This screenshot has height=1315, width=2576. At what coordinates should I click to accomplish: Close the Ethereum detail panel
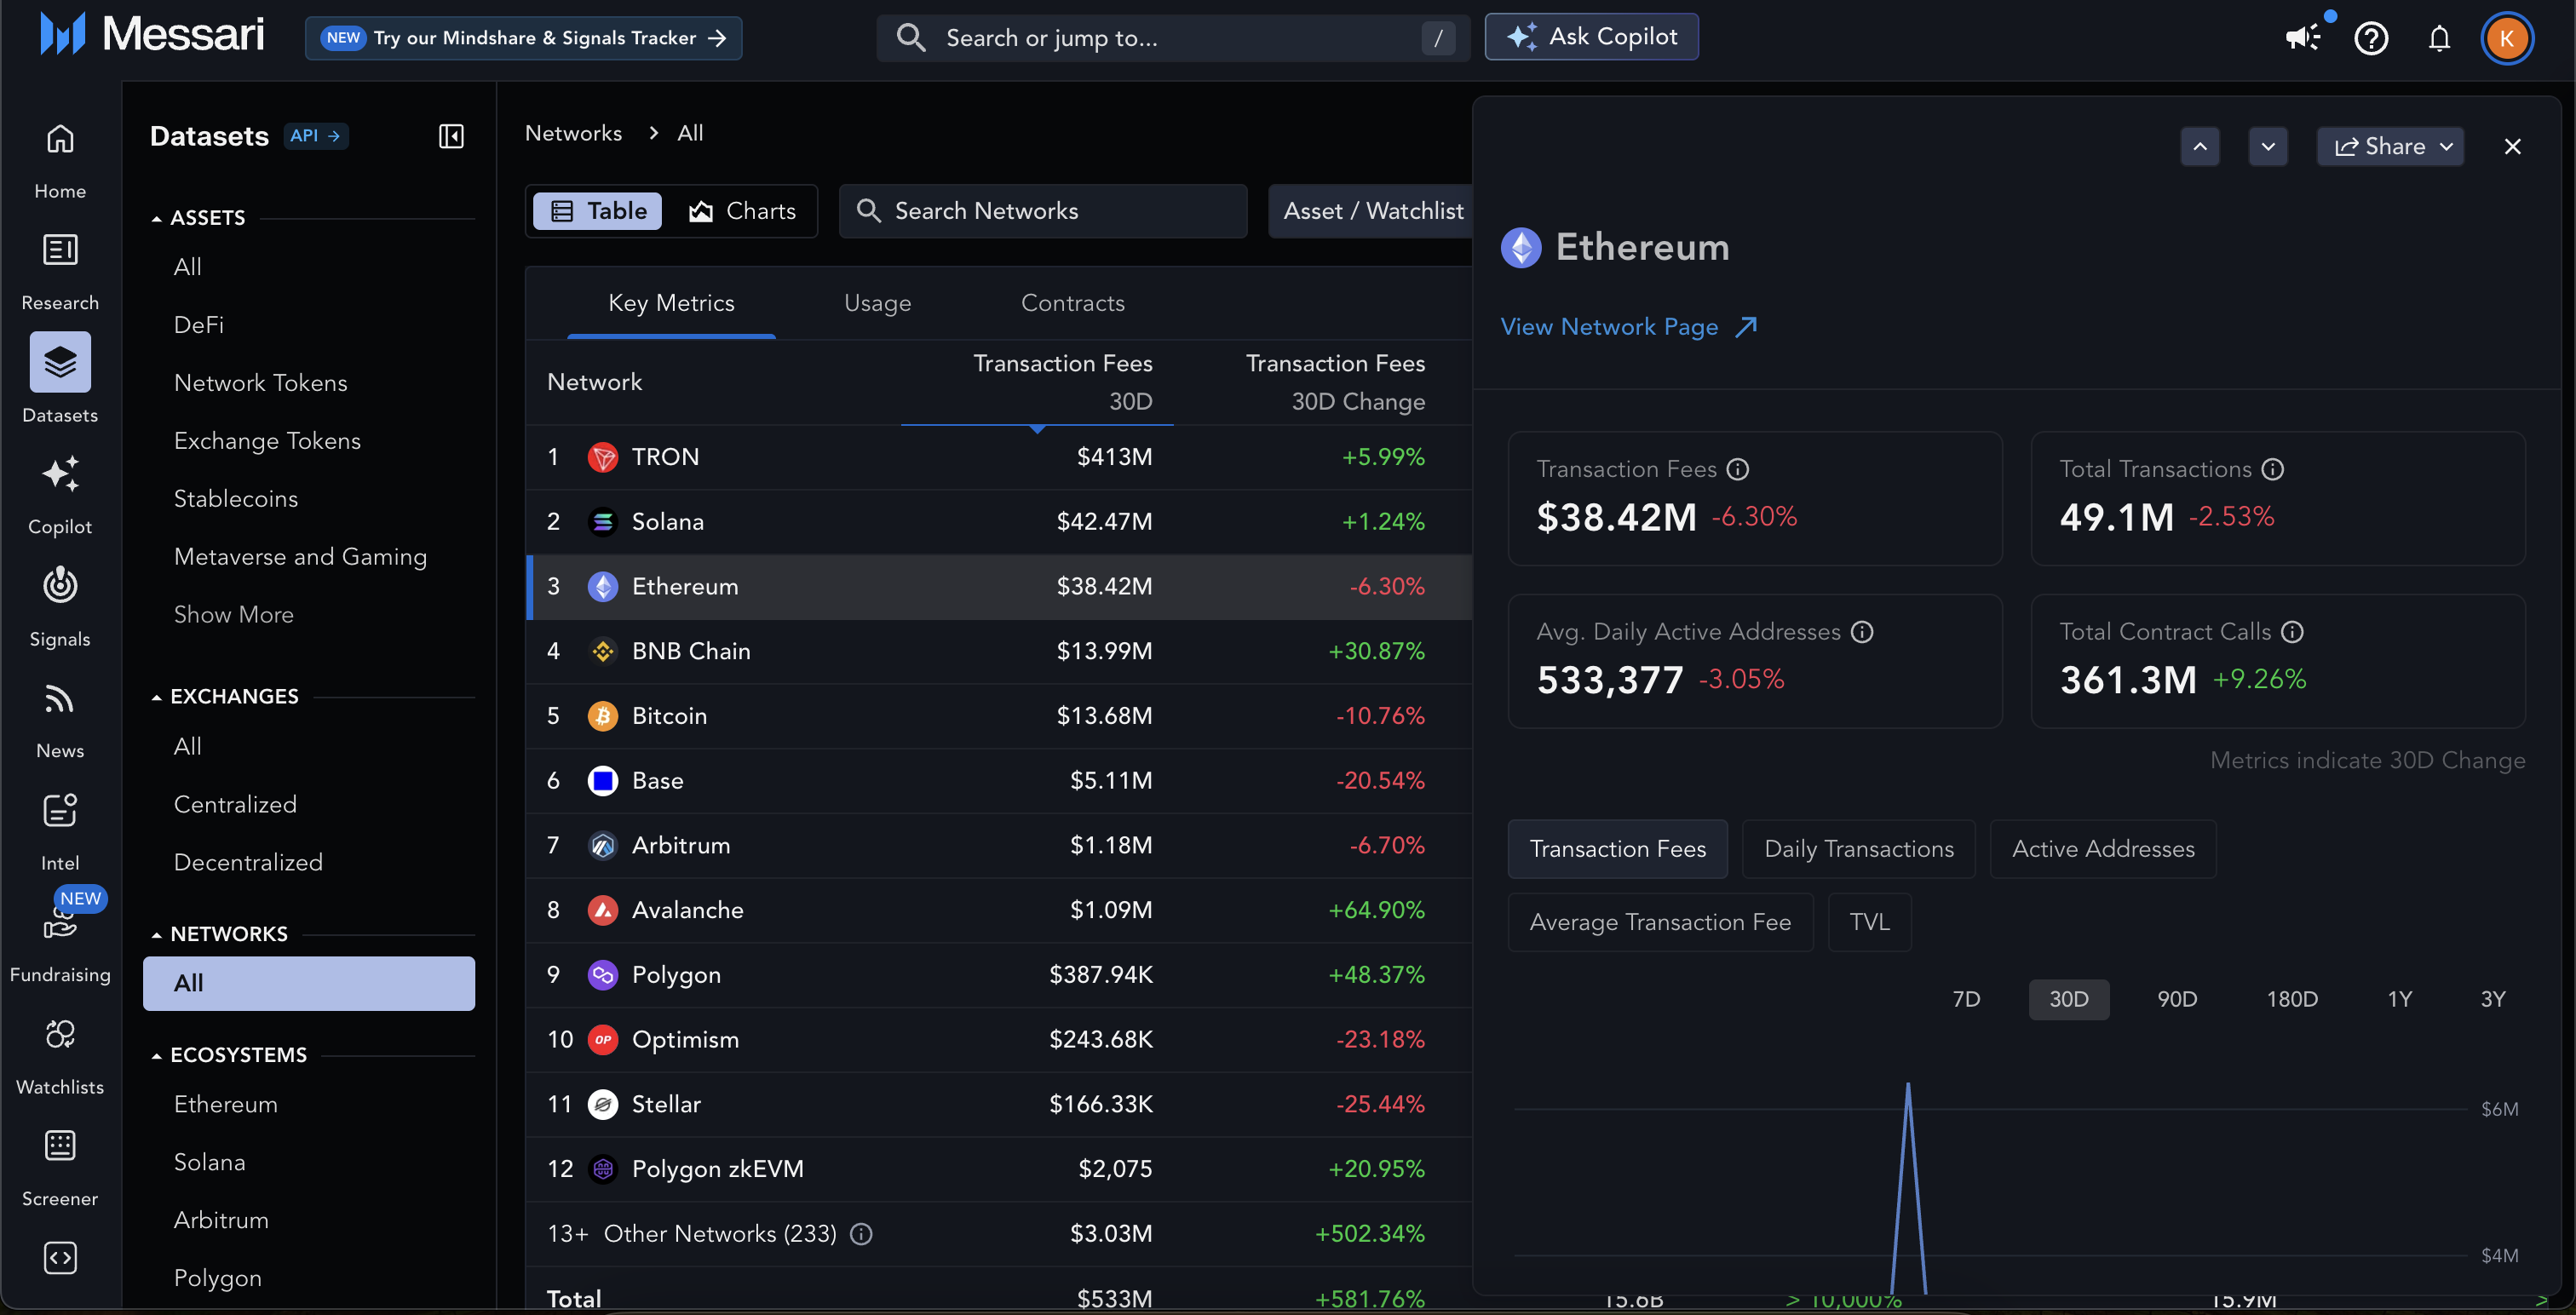[2512, 147]
